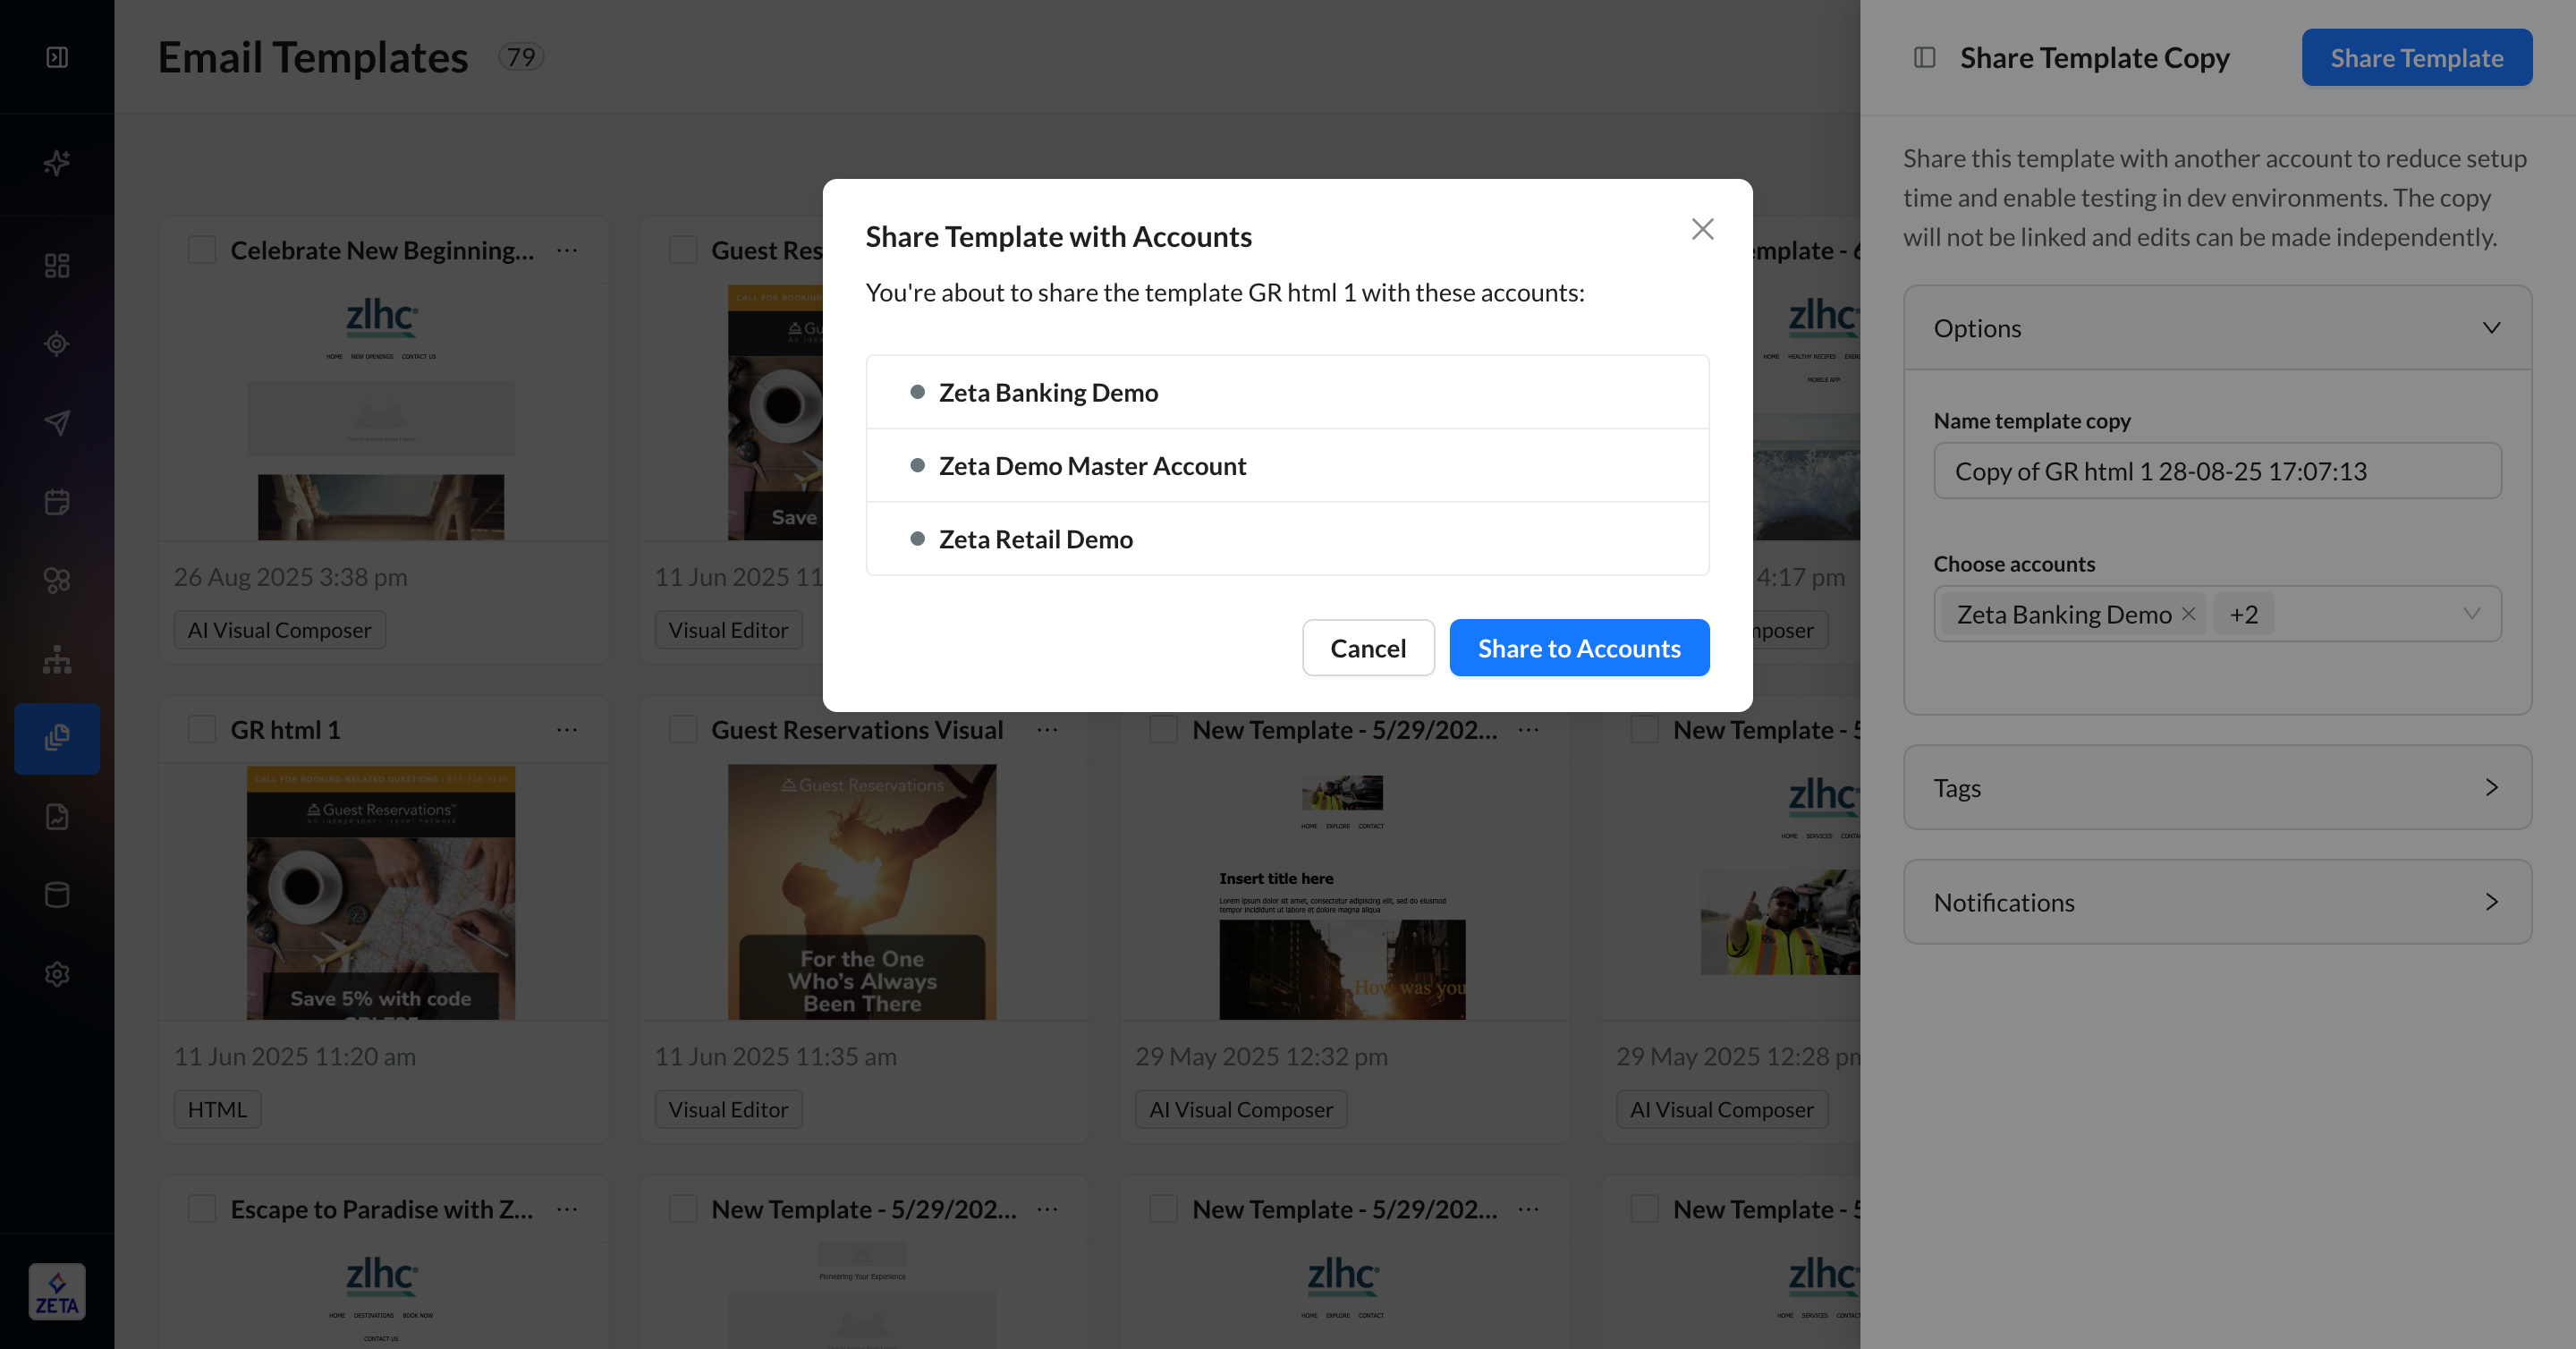Collapse the Options section chevron
2576x1349 pixels.
point(2491,328)
